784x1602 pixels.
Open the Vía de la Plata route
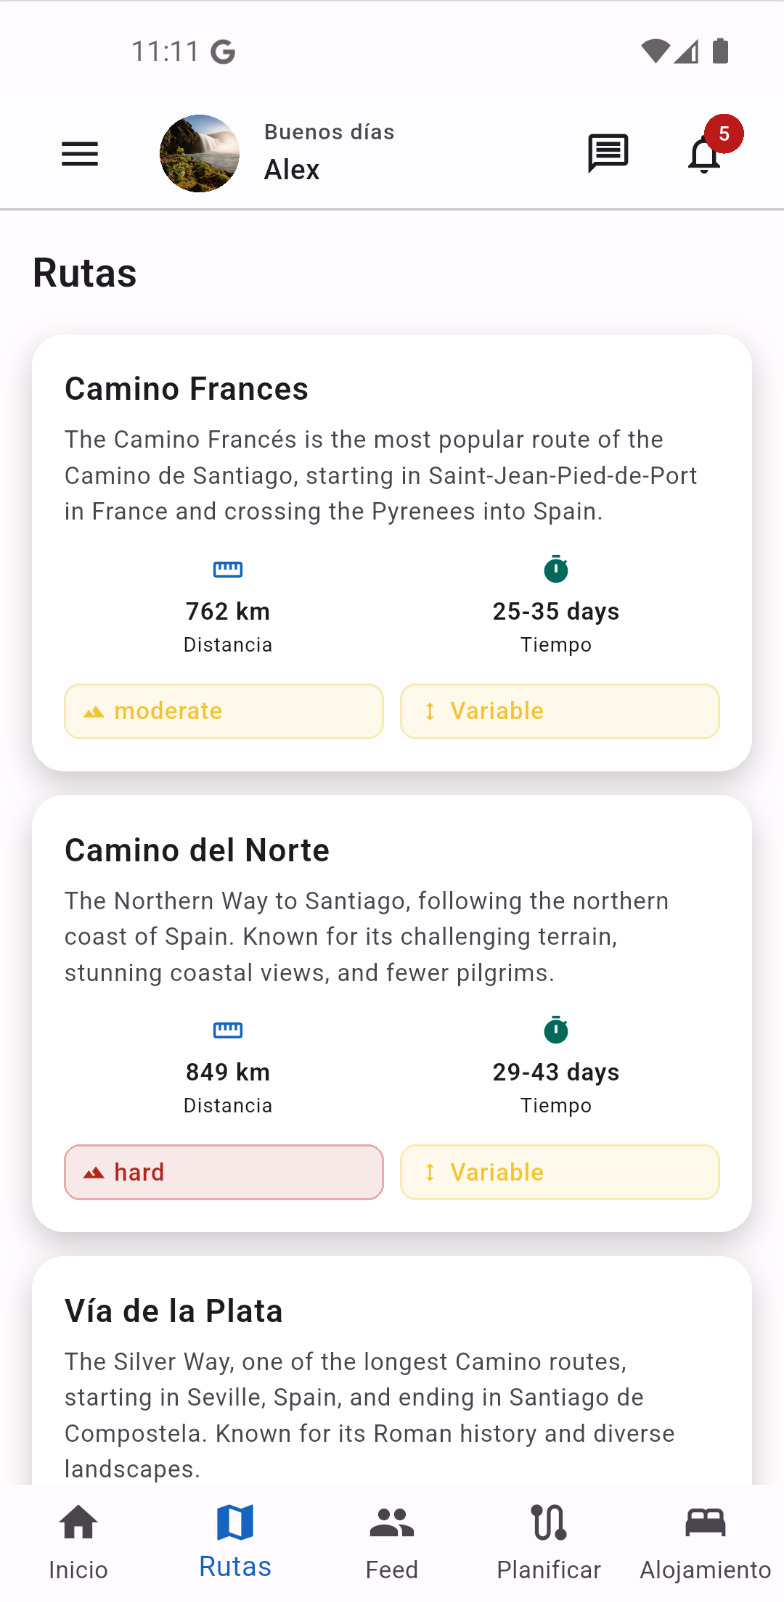click(174, 1311)
